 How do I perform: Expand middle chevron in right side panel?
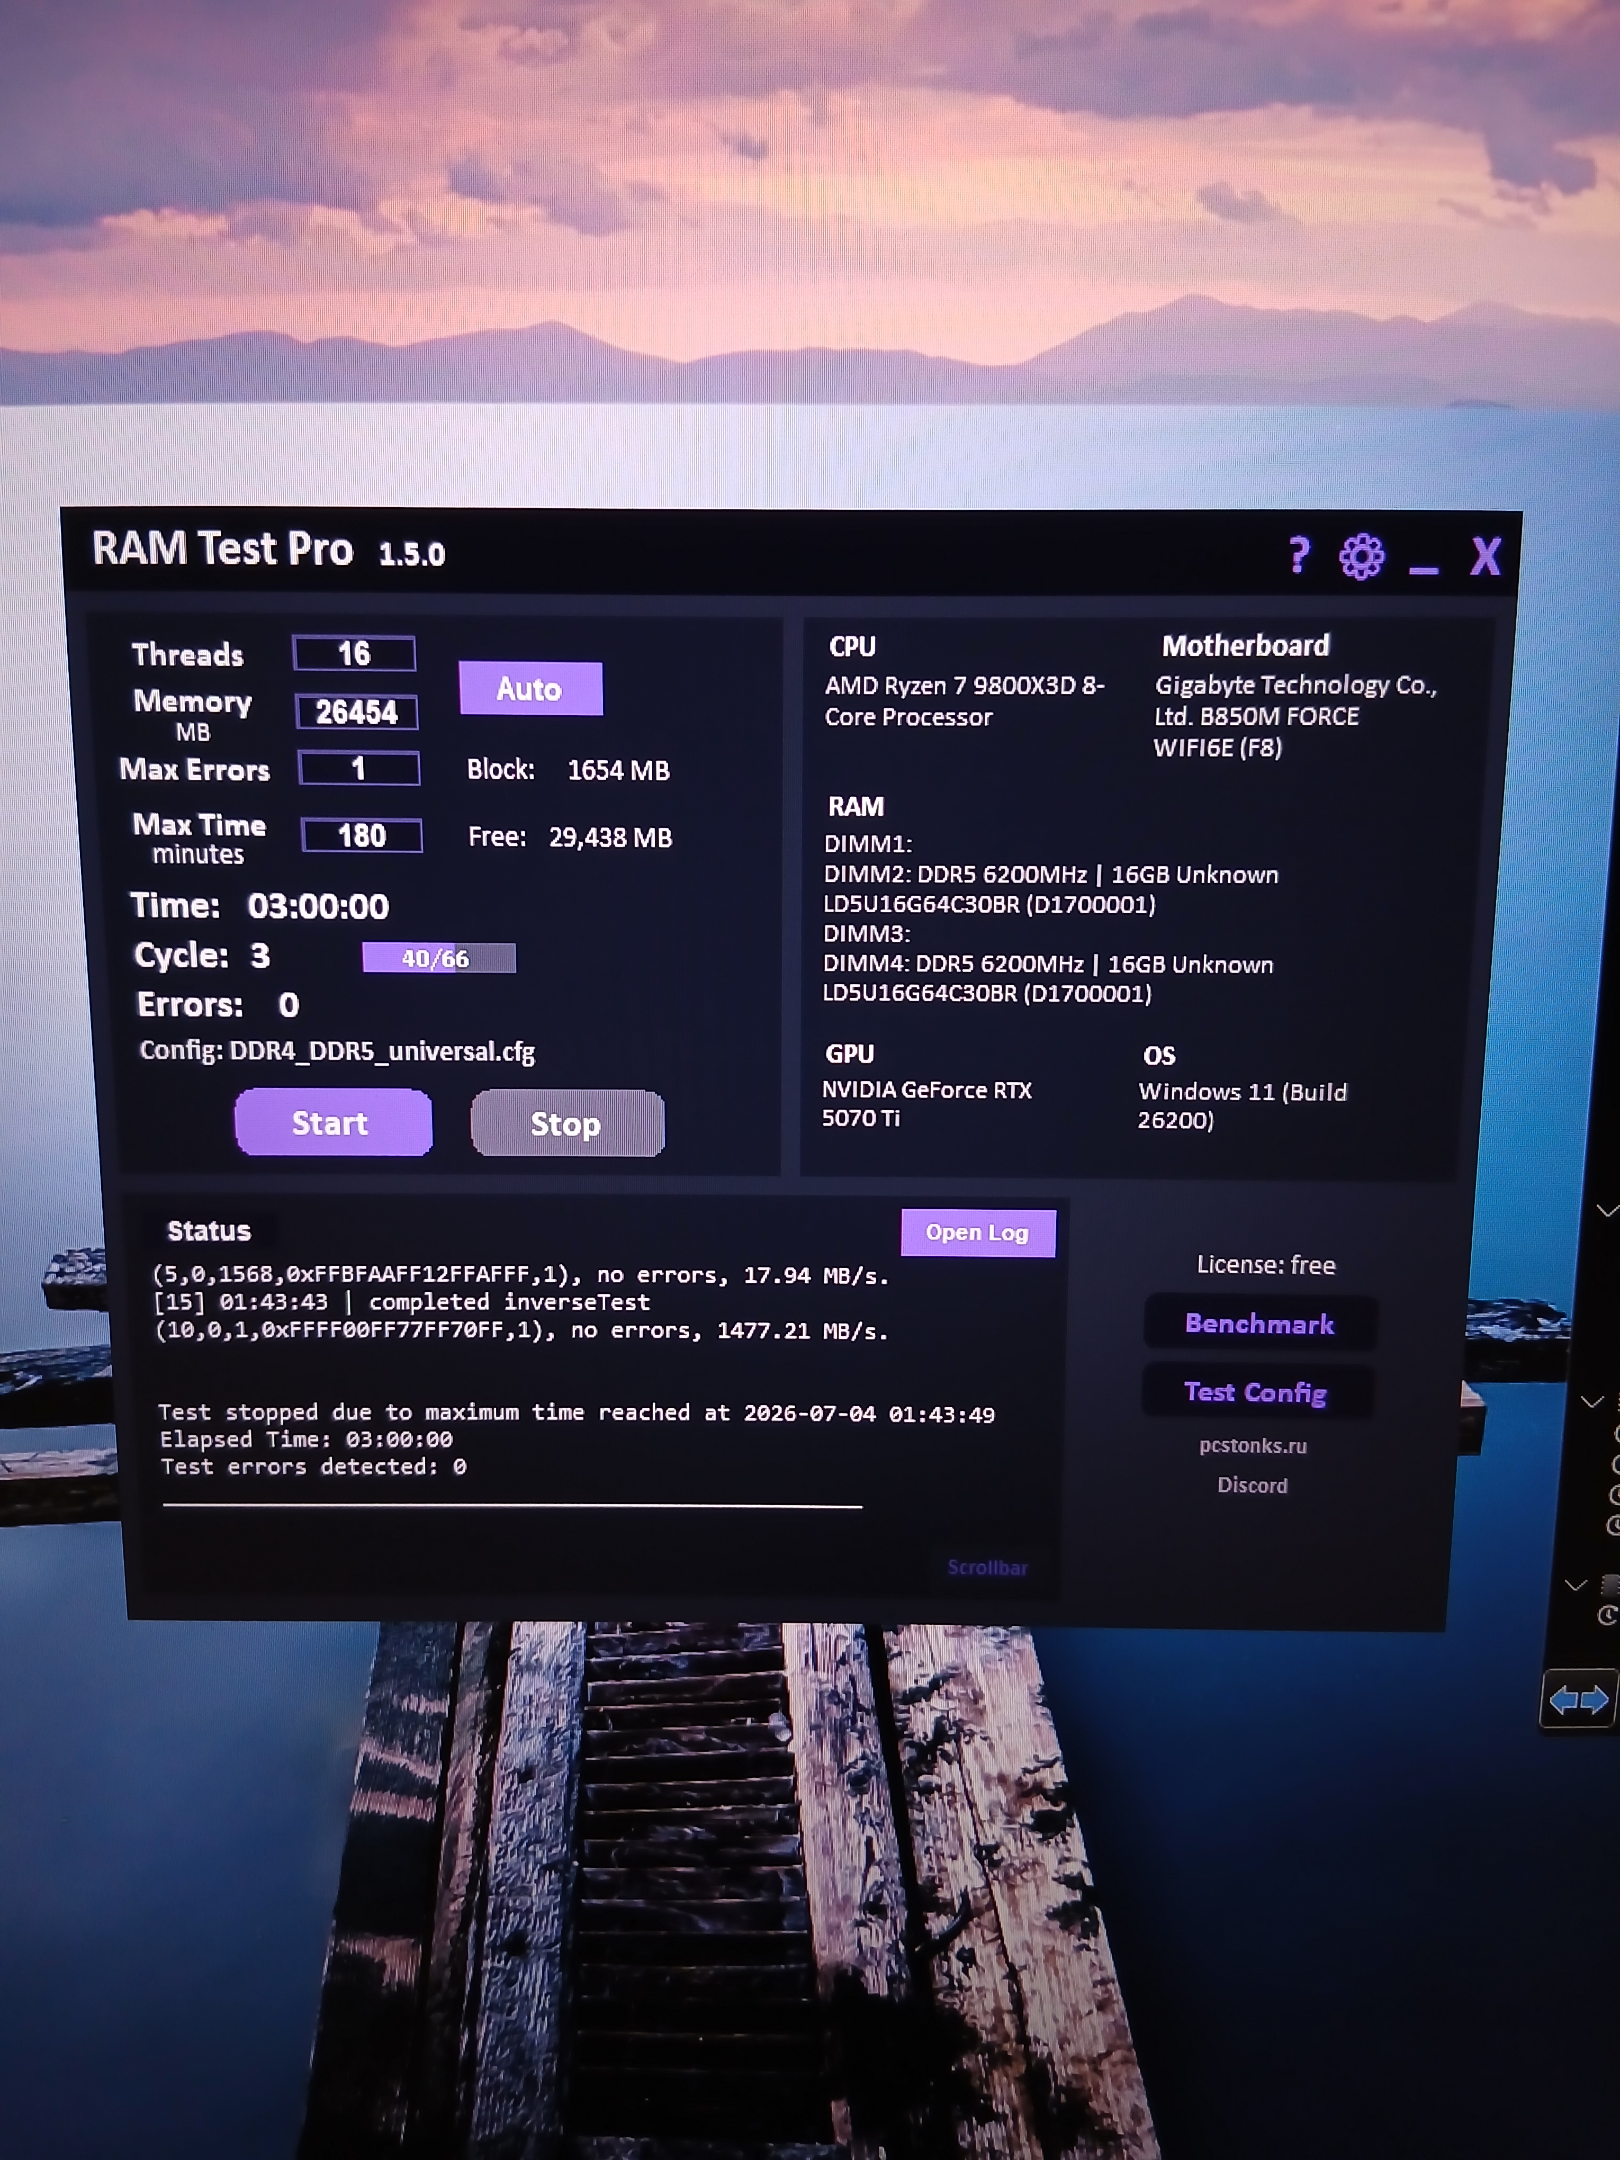pyautogui.click(x=1592, y=1402)
